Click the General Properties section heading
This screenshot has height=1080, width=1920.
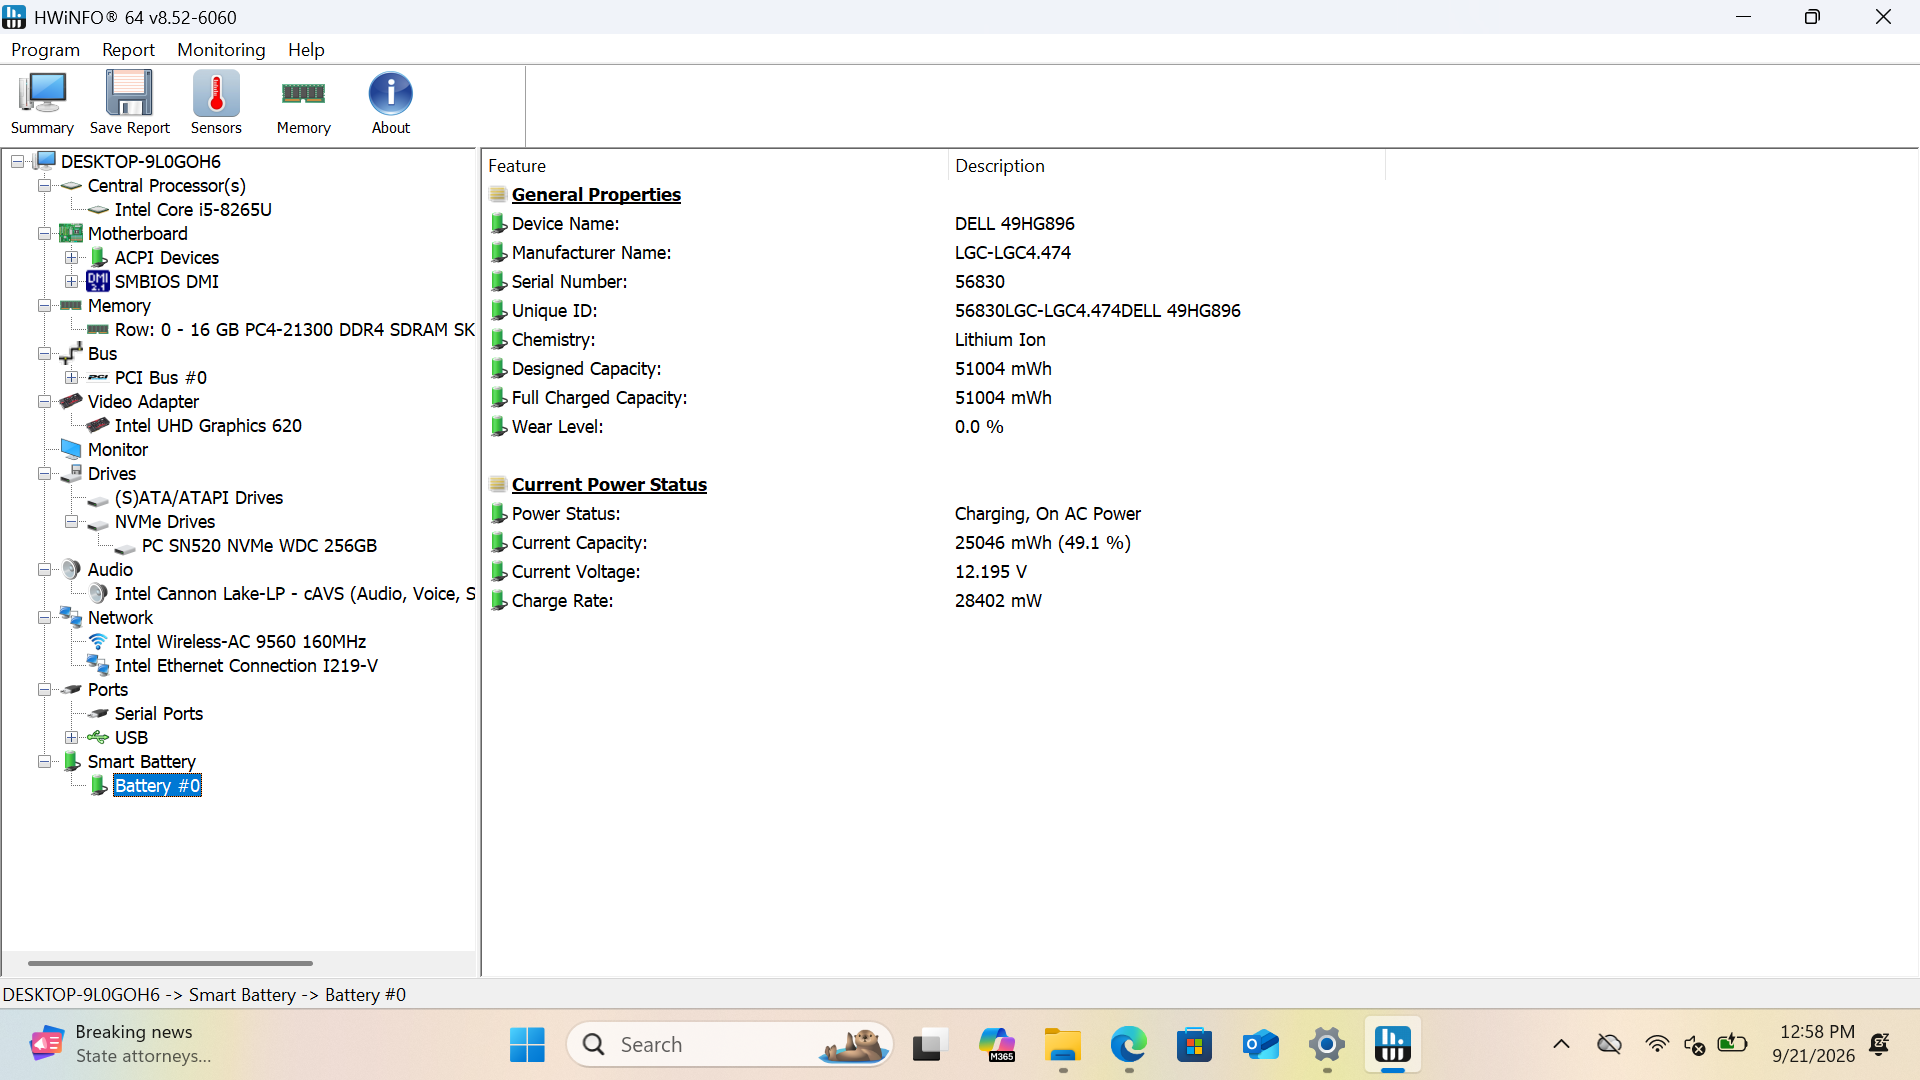(x=596, y=195)
